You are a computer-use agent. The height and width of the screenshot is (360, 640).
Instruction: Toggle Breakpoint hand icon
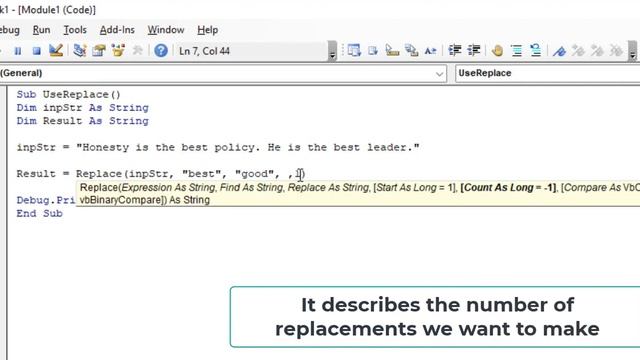pos(497,51)
